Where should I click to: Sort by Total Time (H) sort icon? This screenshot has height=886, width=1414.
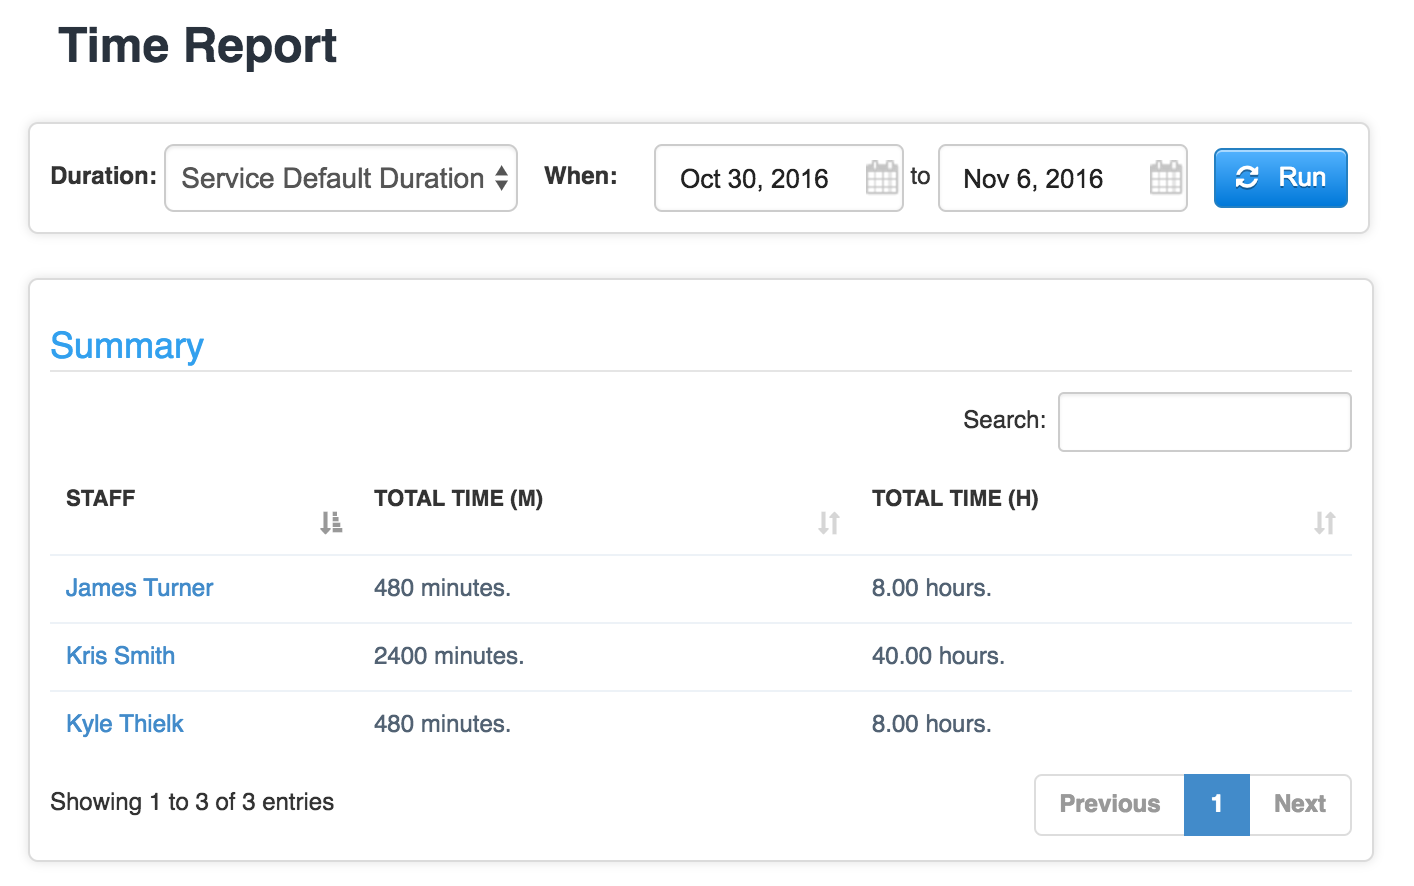[1325, 522]
